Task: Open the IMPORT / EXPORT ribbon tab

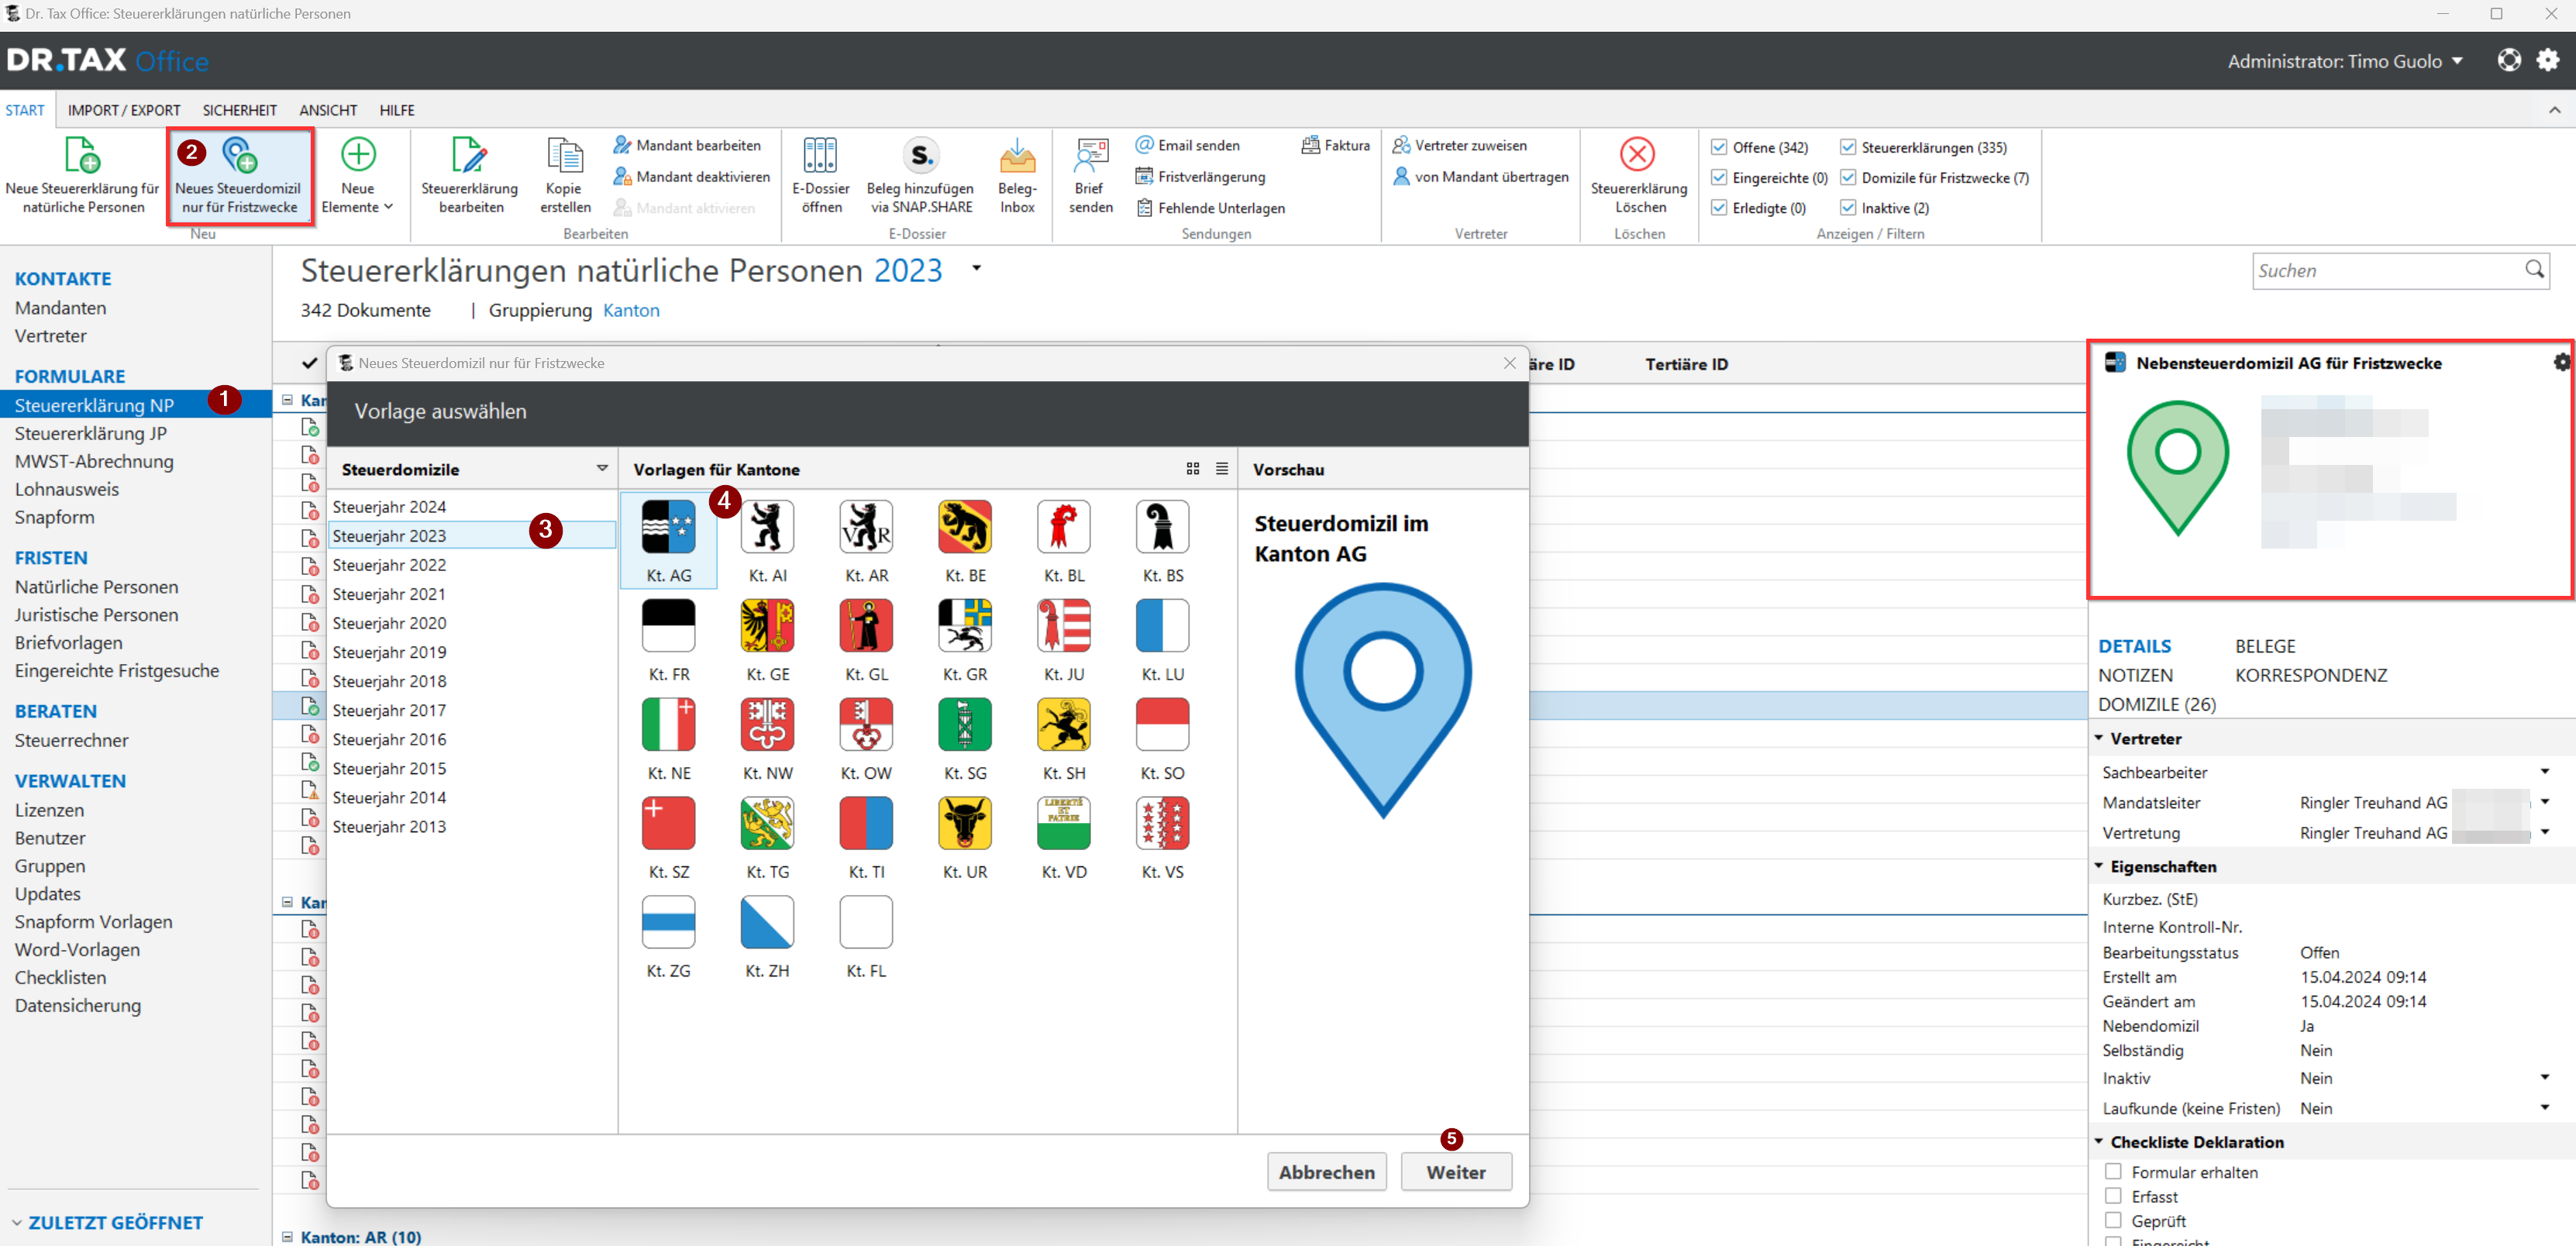Action: pyautogui.click(x=124, y=110)
